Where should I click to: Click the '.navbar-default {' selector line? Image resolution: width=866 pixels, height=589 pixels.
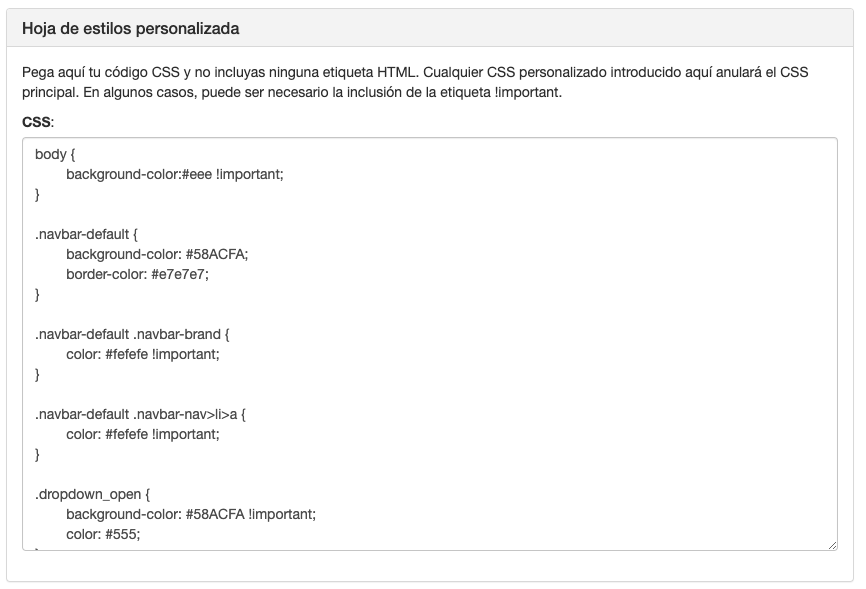(x=86, y=234)
